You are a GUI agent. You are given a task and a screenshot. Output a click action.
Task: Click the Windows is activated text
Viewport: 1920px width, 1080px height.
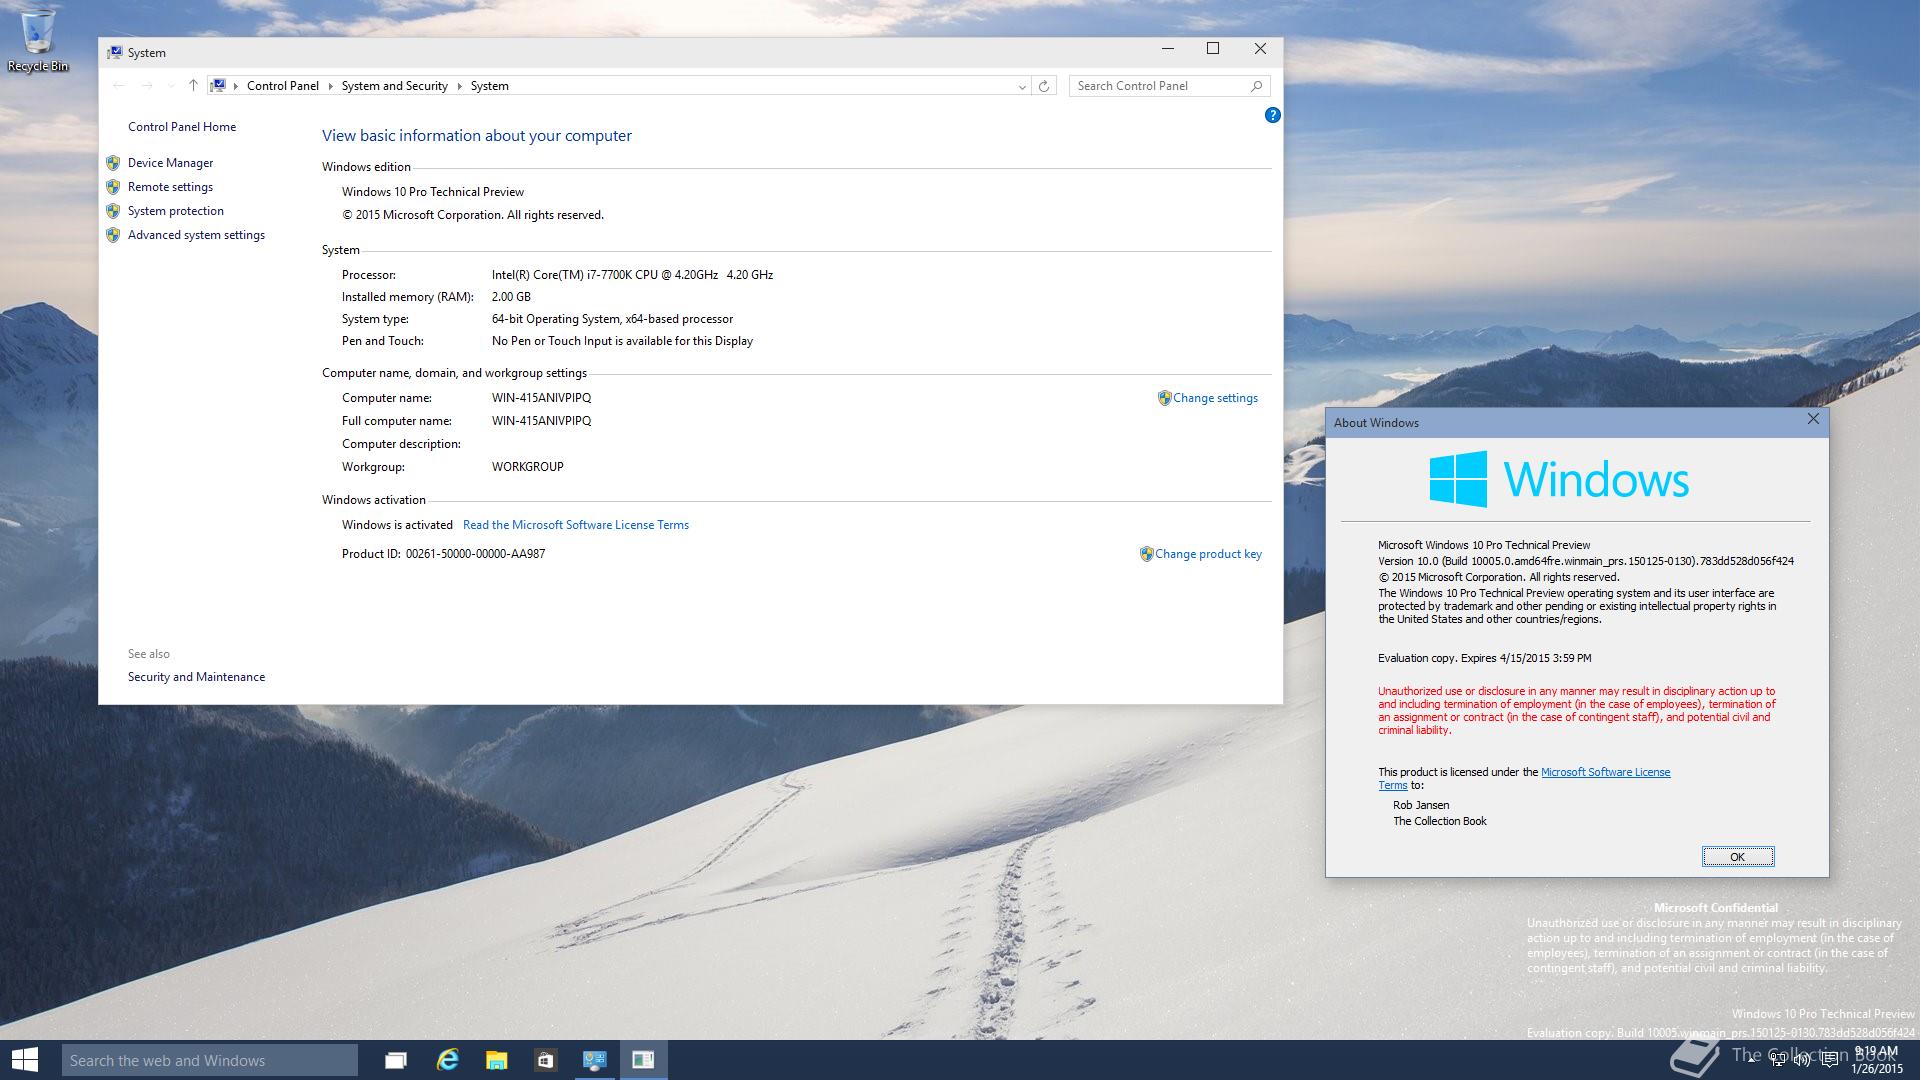397,525
